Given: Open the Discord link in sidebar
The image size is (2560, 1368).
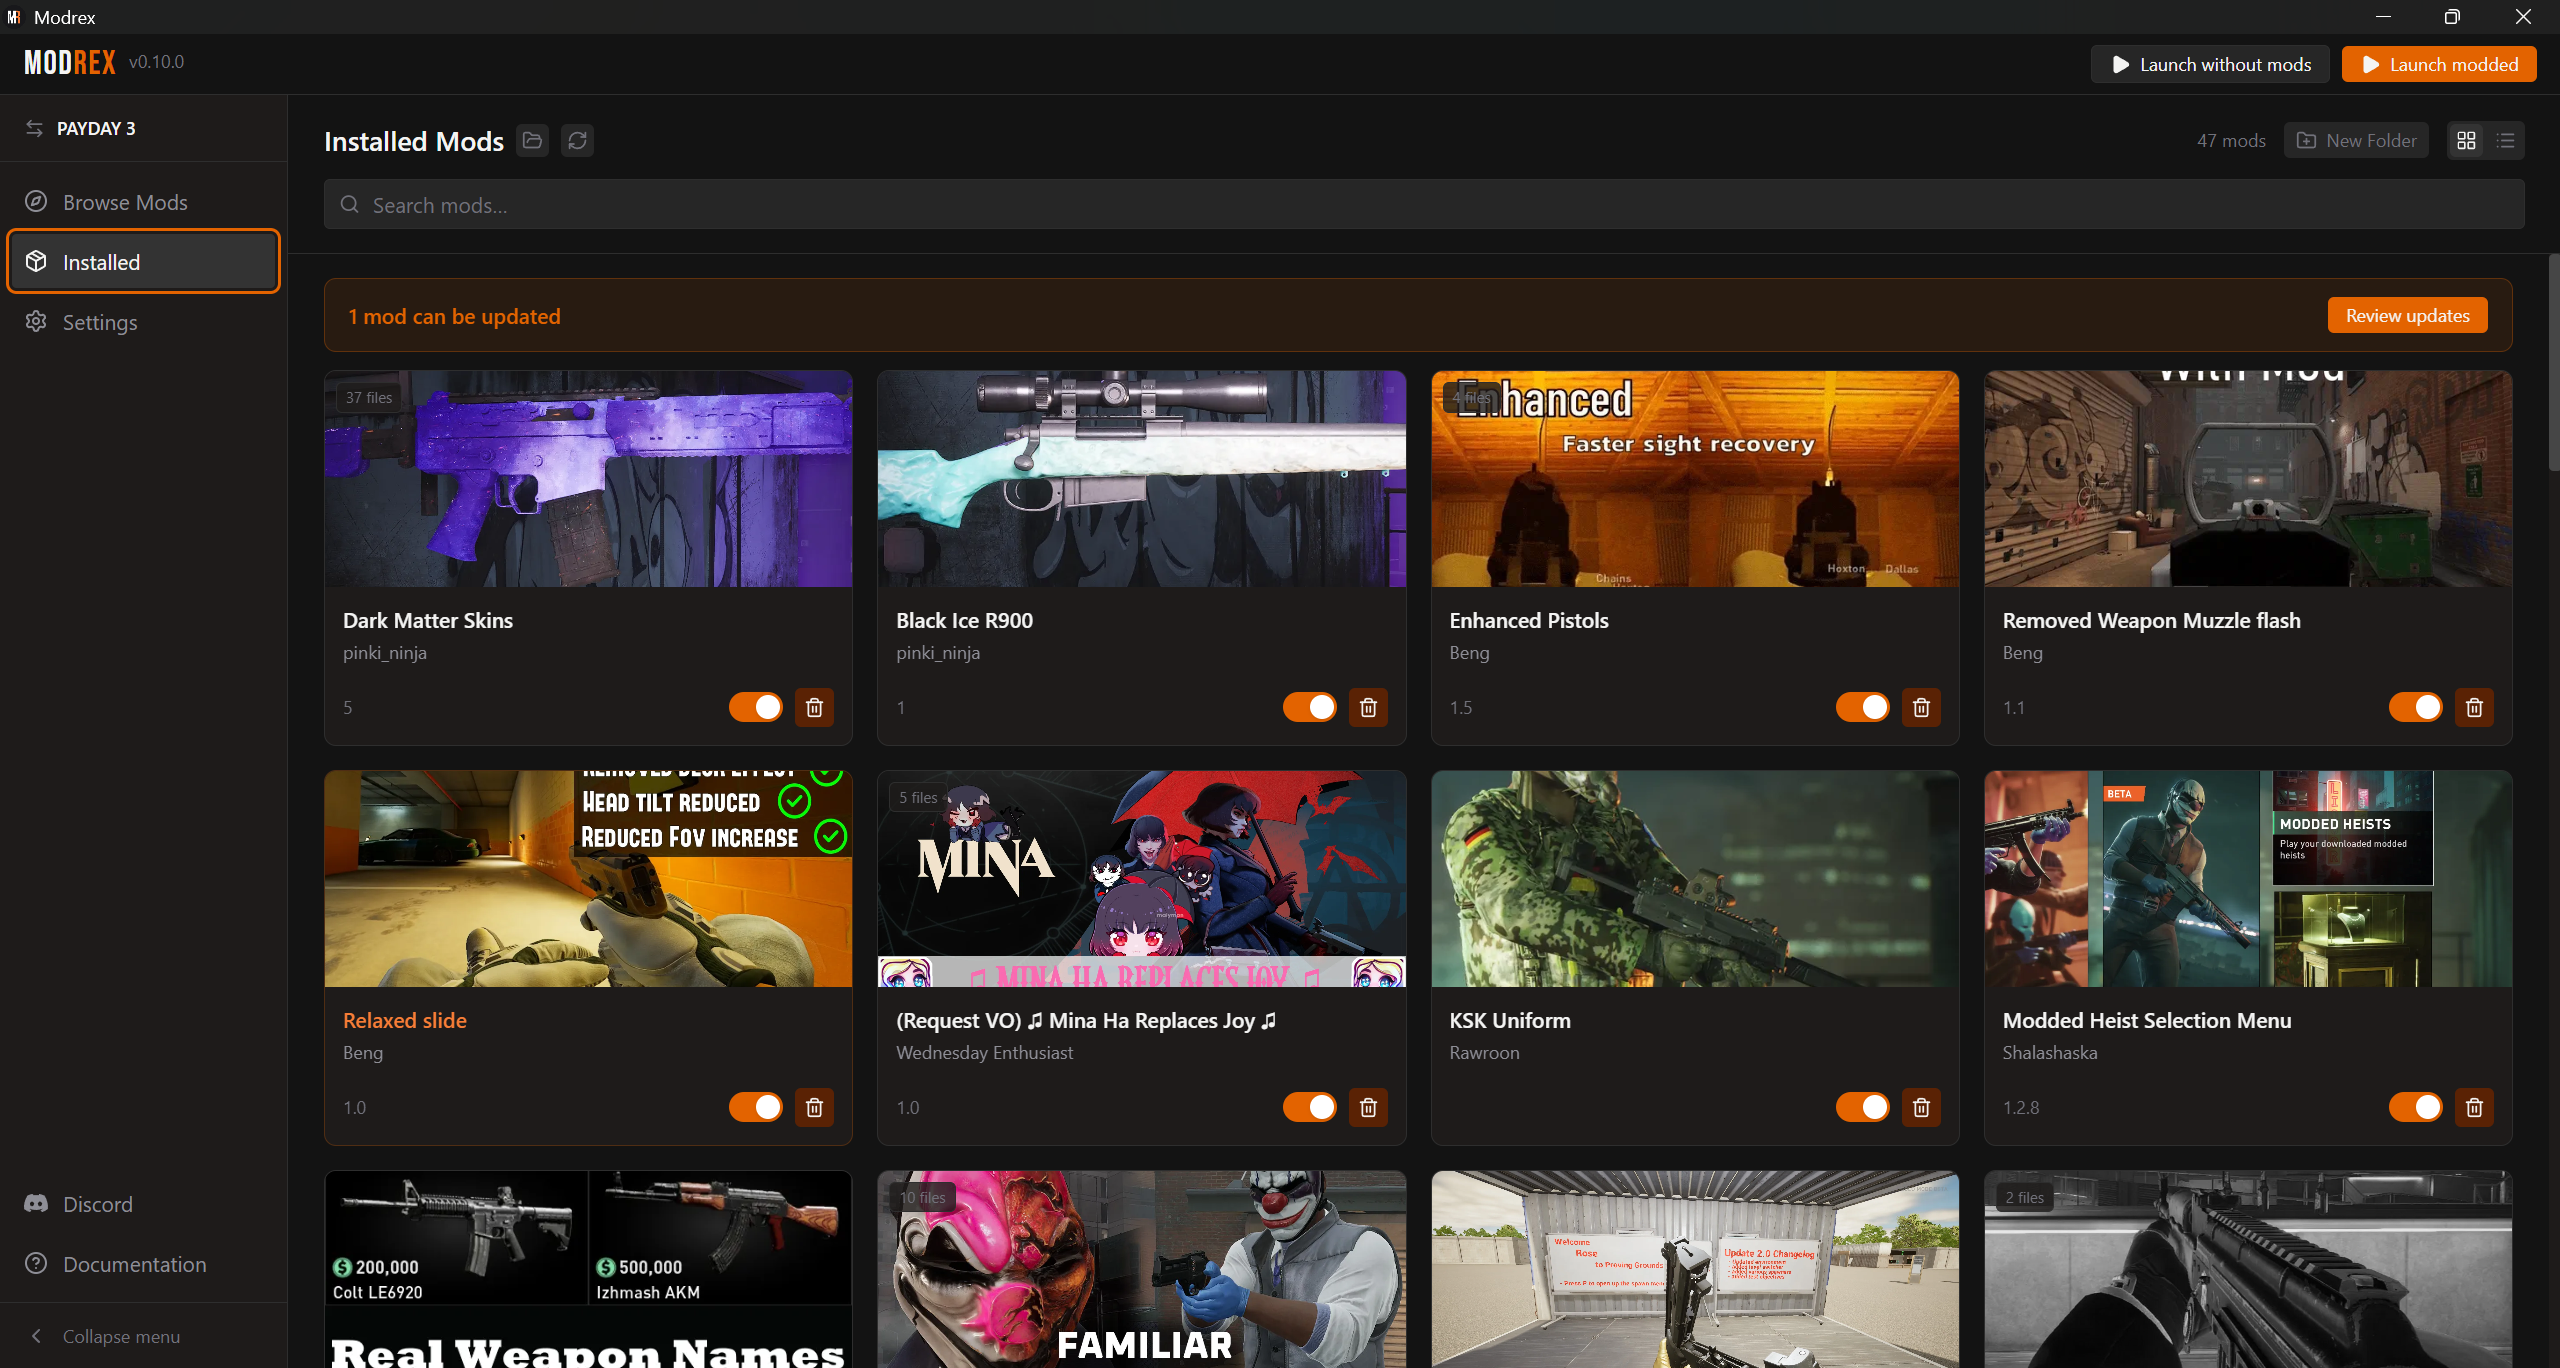Looking at the screenshot, I should pos(143,1204).
